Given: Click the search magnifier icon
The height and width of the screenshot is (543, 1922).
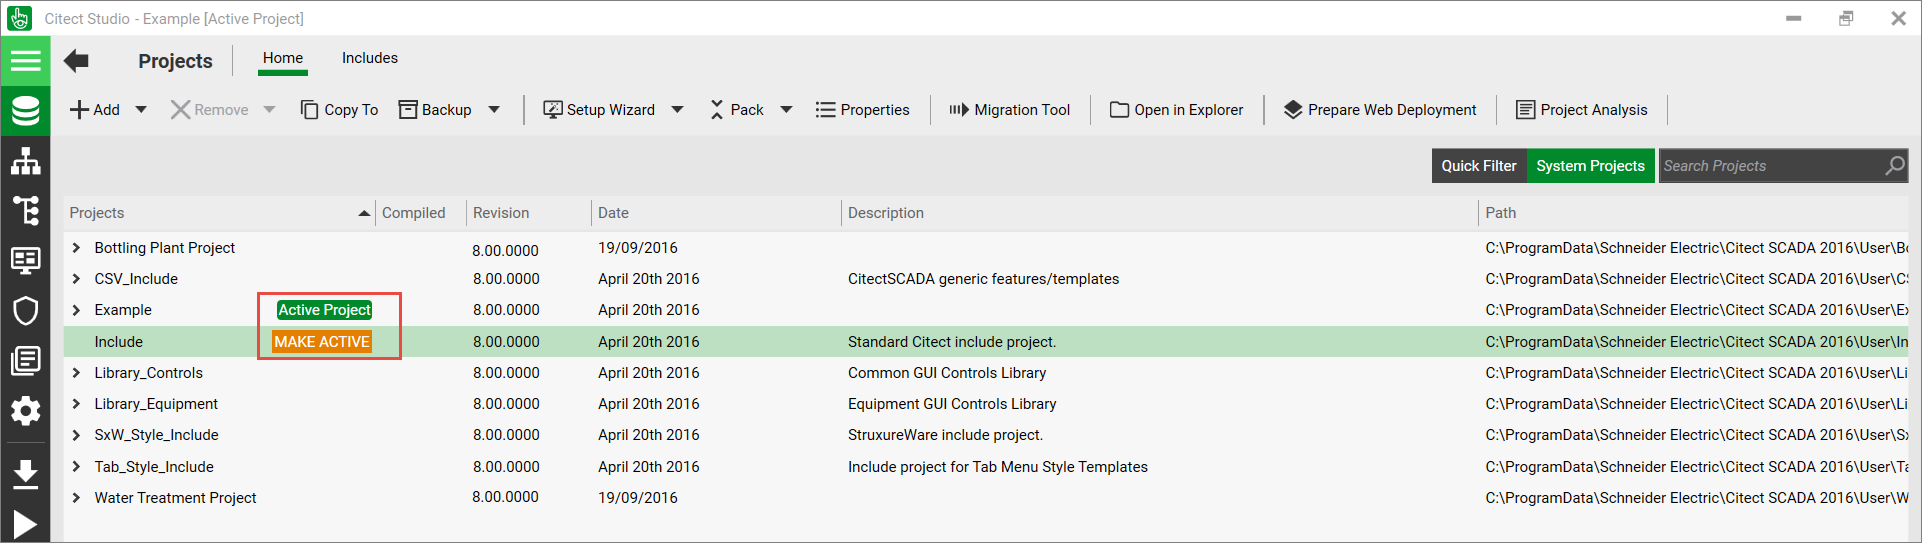Looking at the screenshot, I should click(x=1894, y=166).
